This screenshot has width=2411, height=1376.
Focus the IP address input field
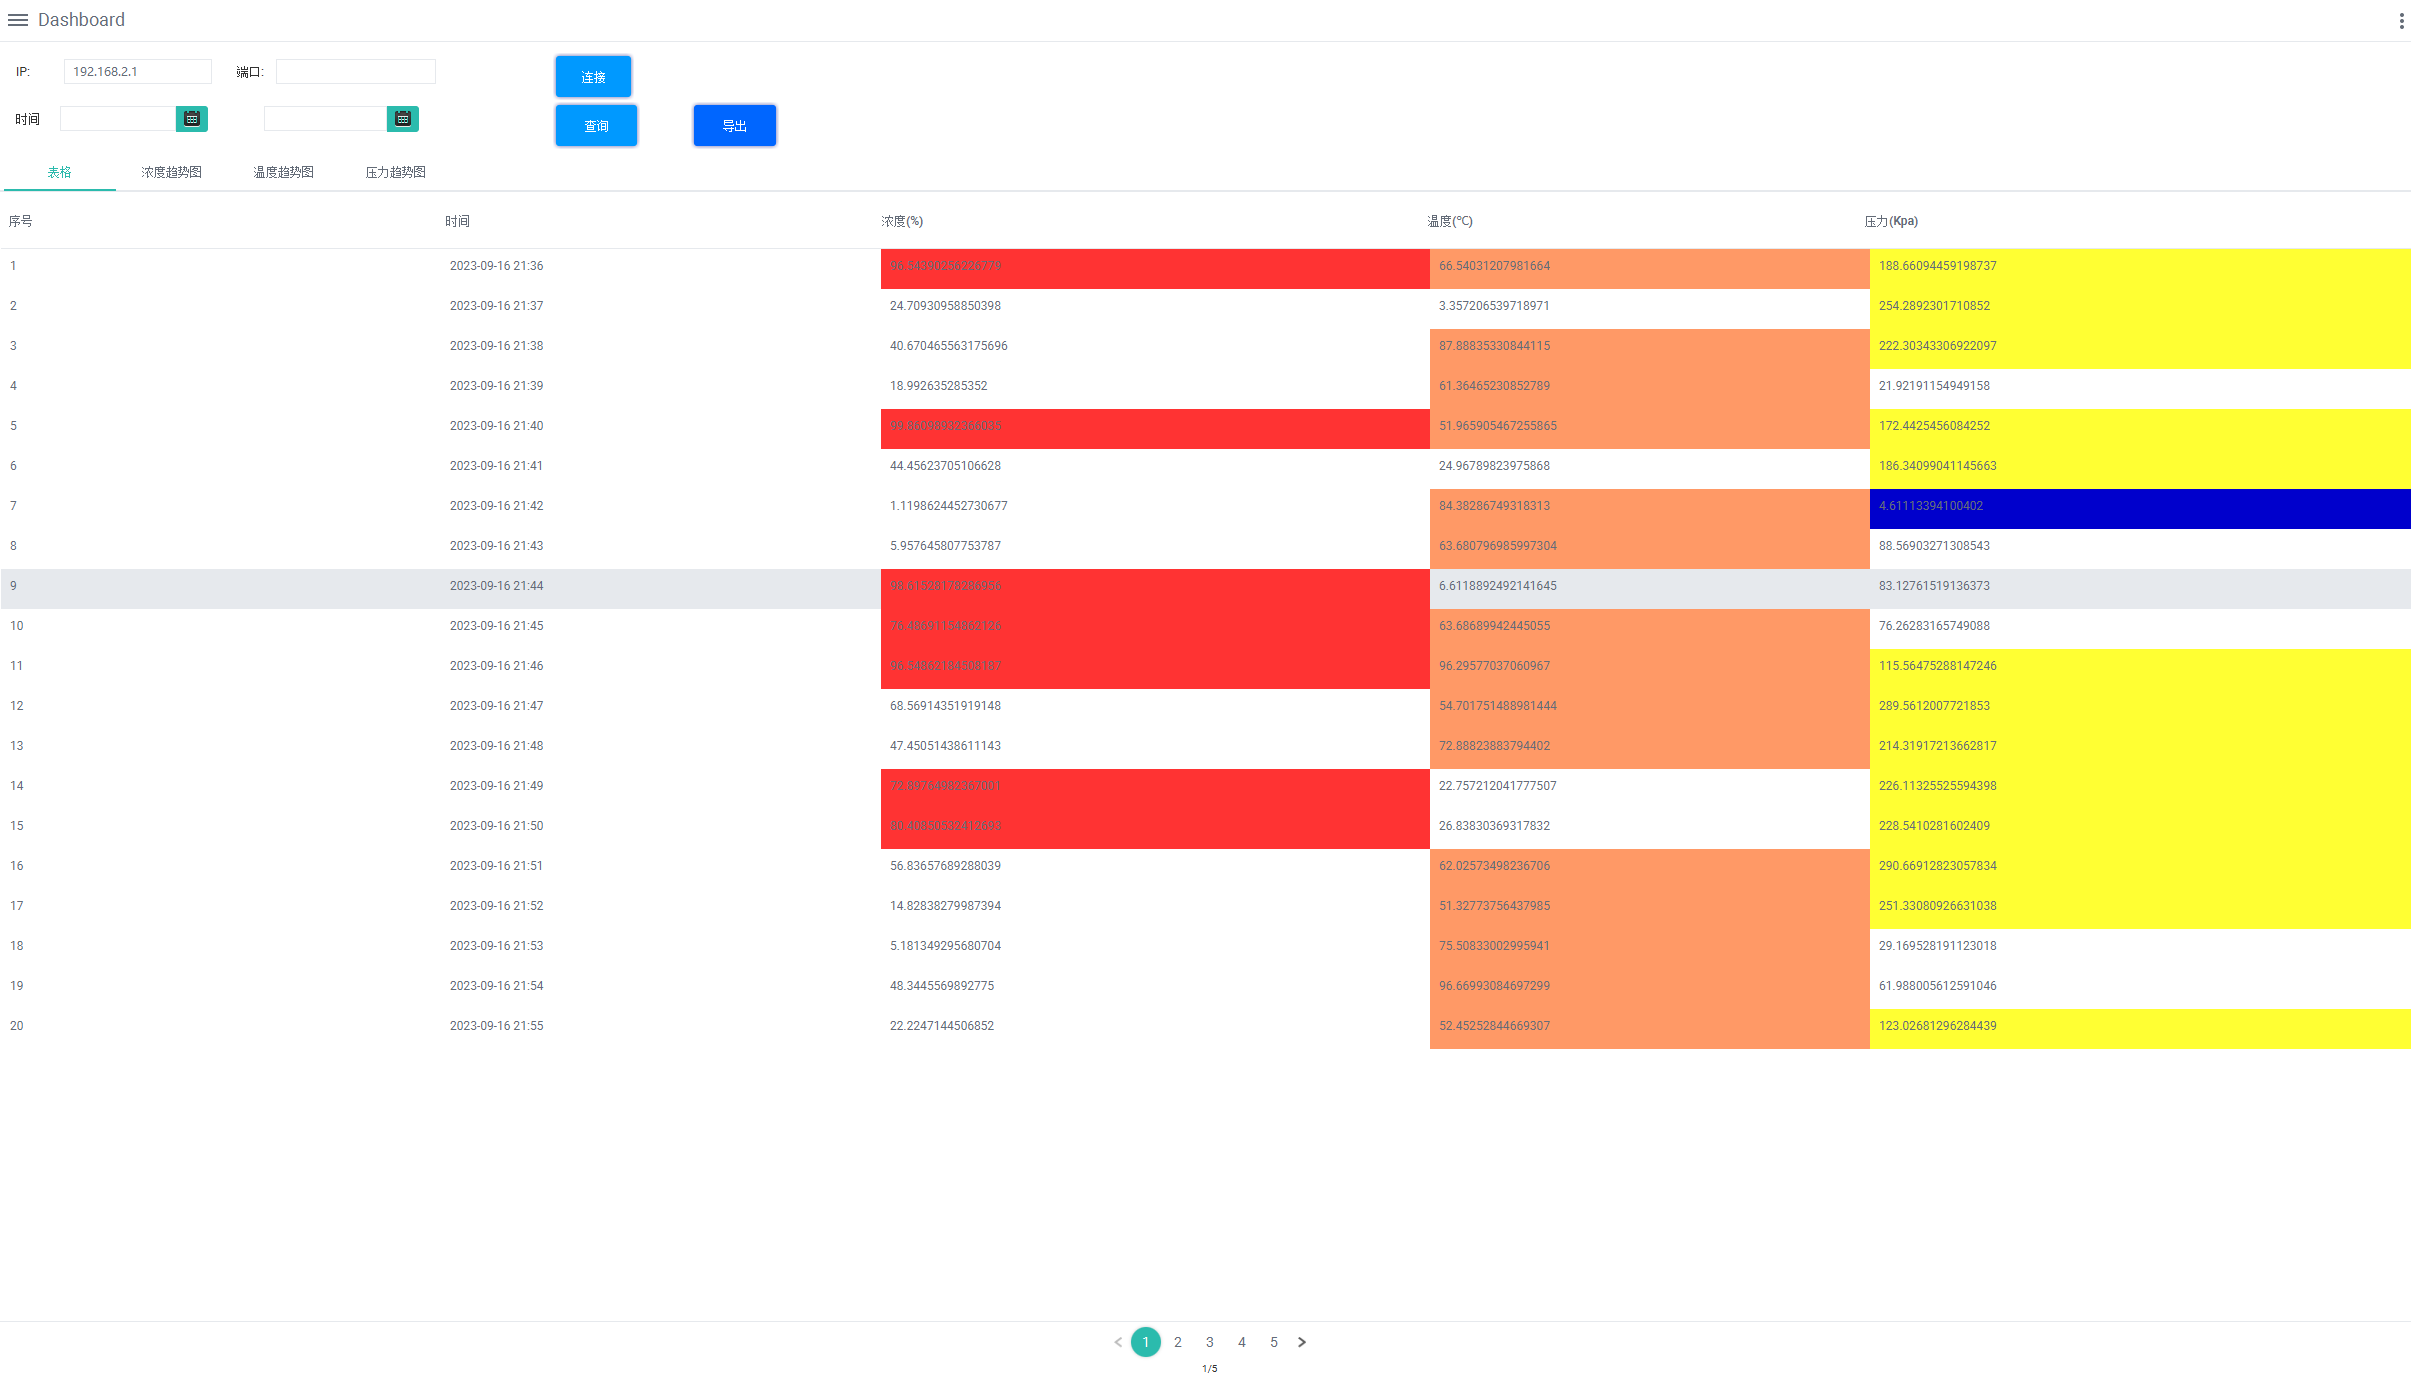click(x=138, y=72)
